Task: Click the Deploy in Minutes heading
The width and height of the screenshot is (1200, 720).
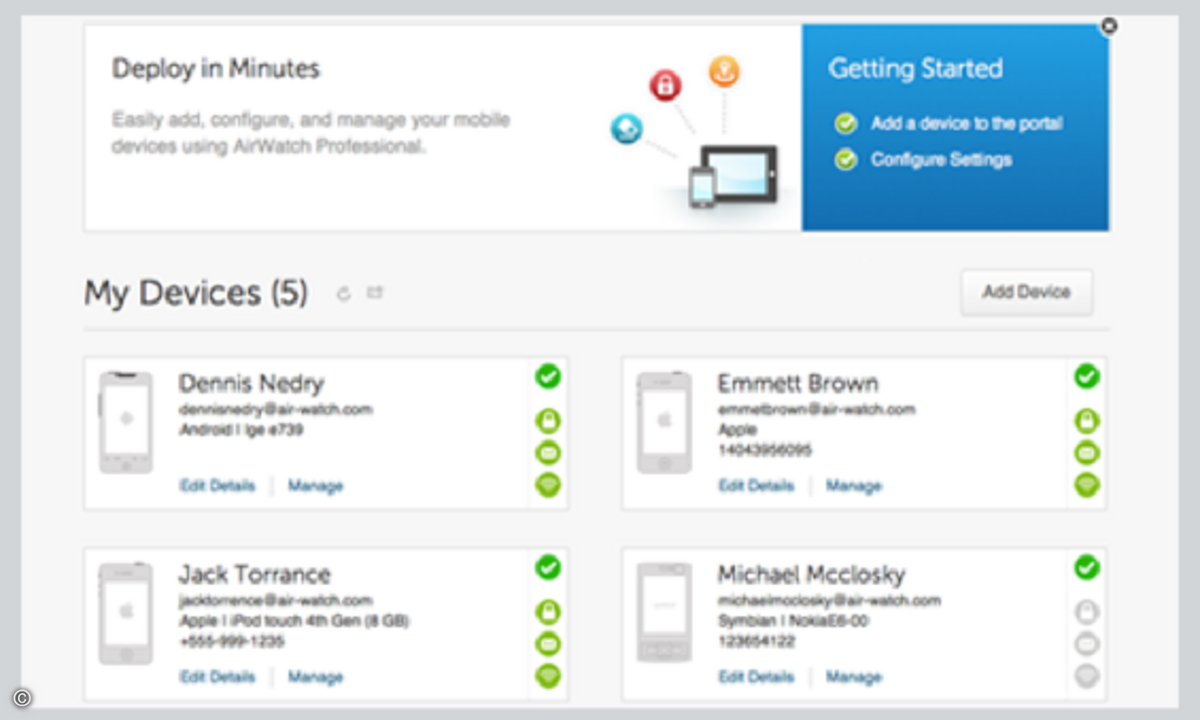Action: [216, 69]
